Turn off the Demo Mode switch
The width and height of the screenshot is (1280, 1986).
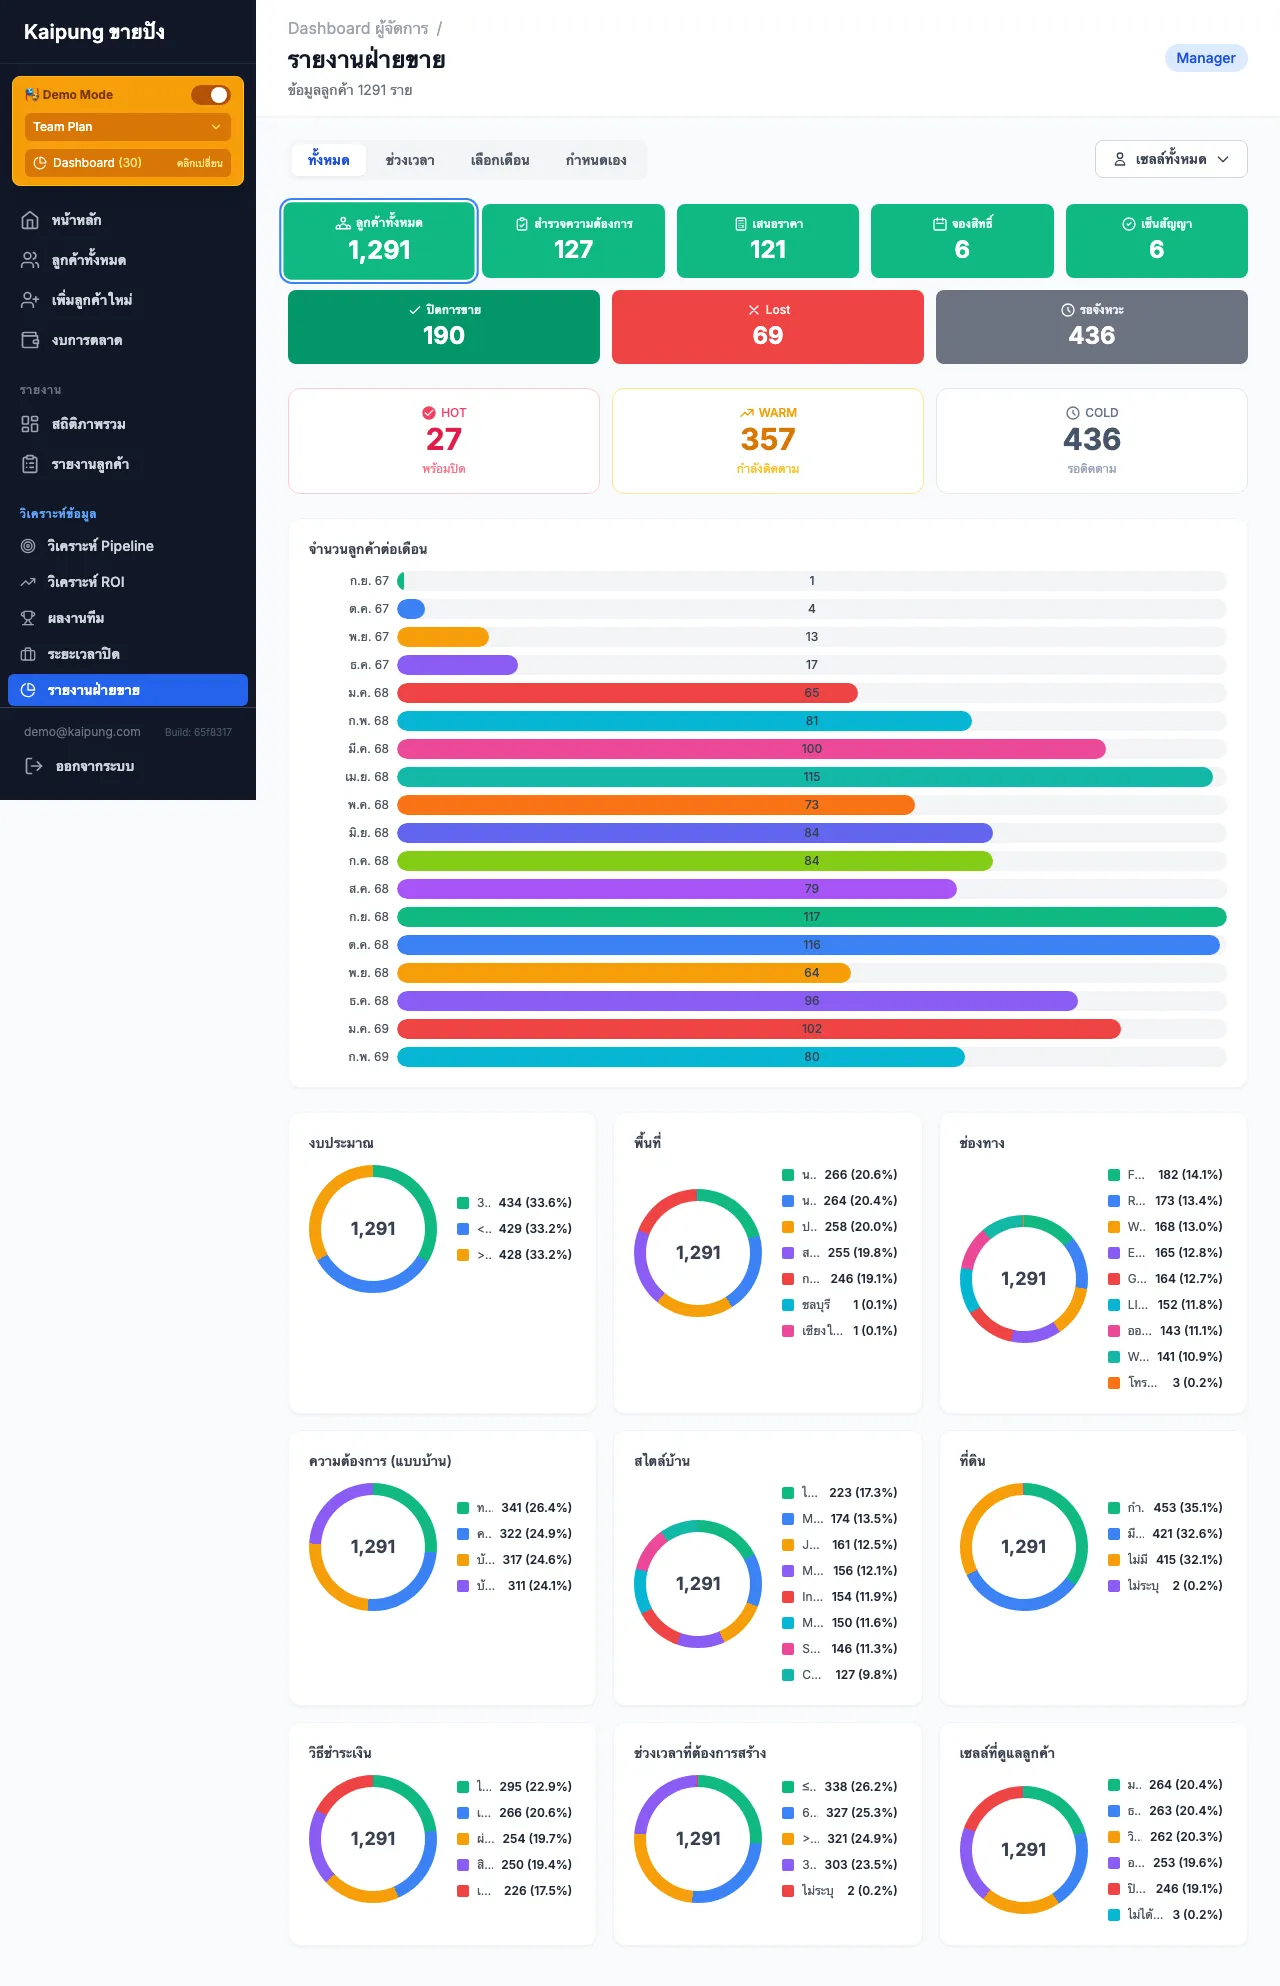(x=210, y=95)
